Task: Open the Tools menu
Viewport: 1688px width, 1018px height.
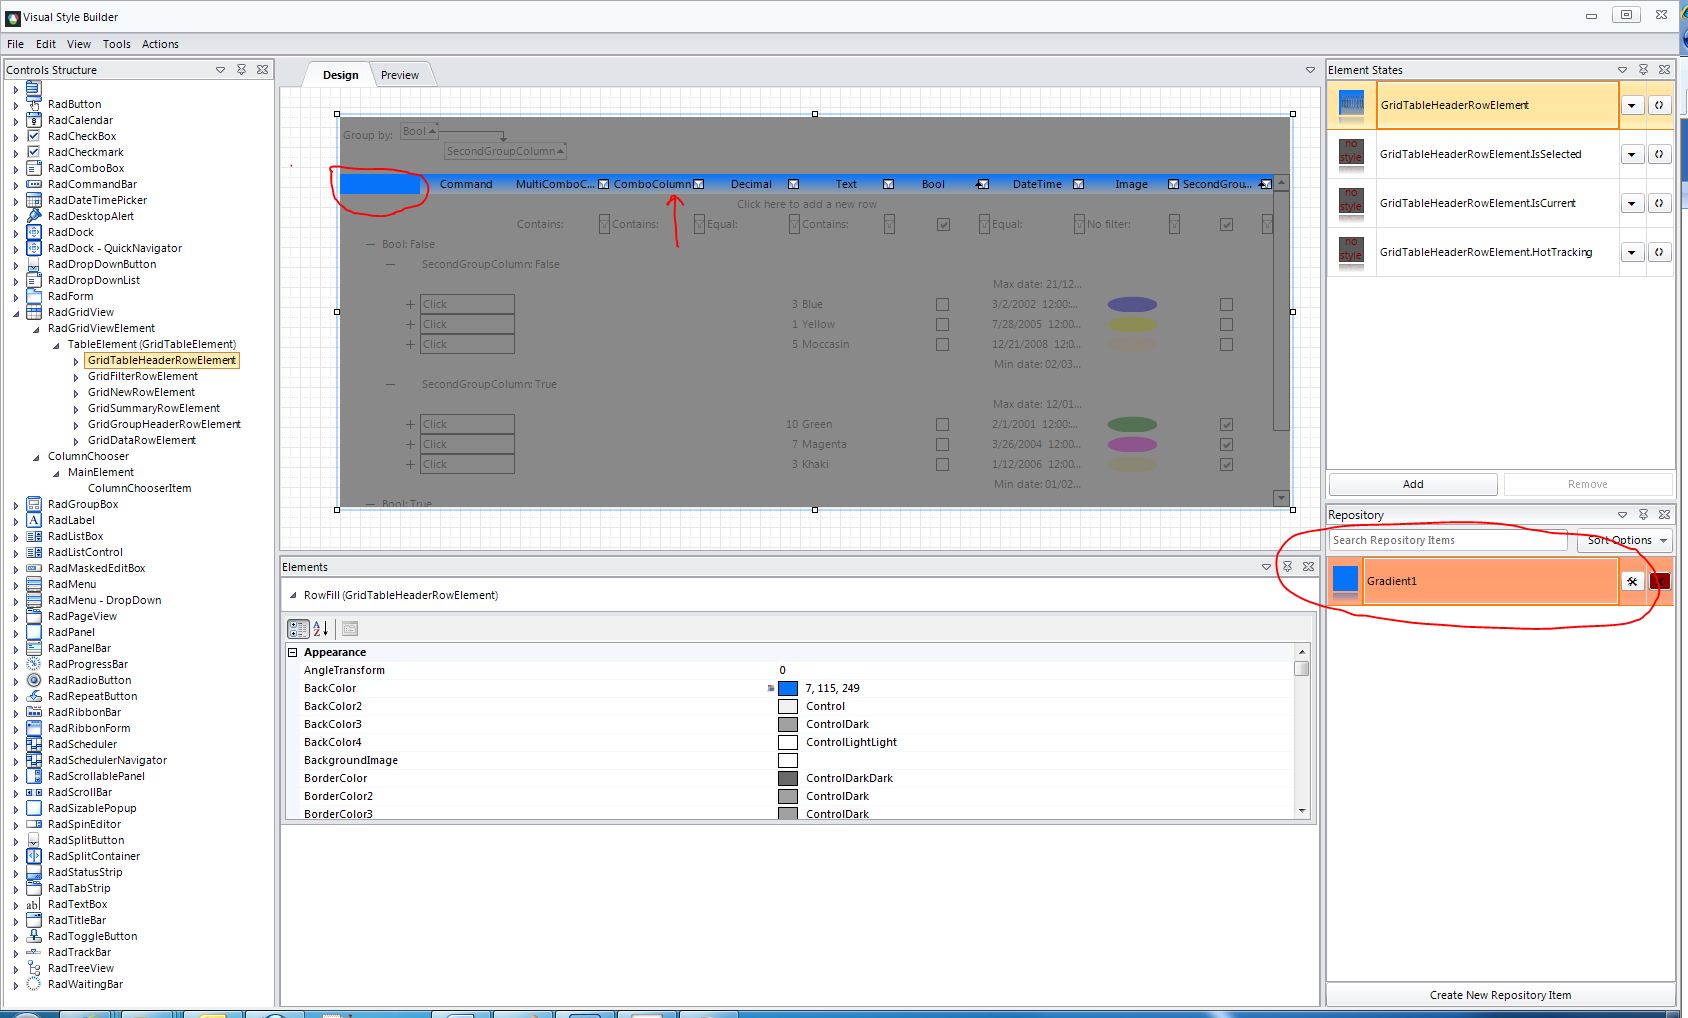Action: (117, 44)
